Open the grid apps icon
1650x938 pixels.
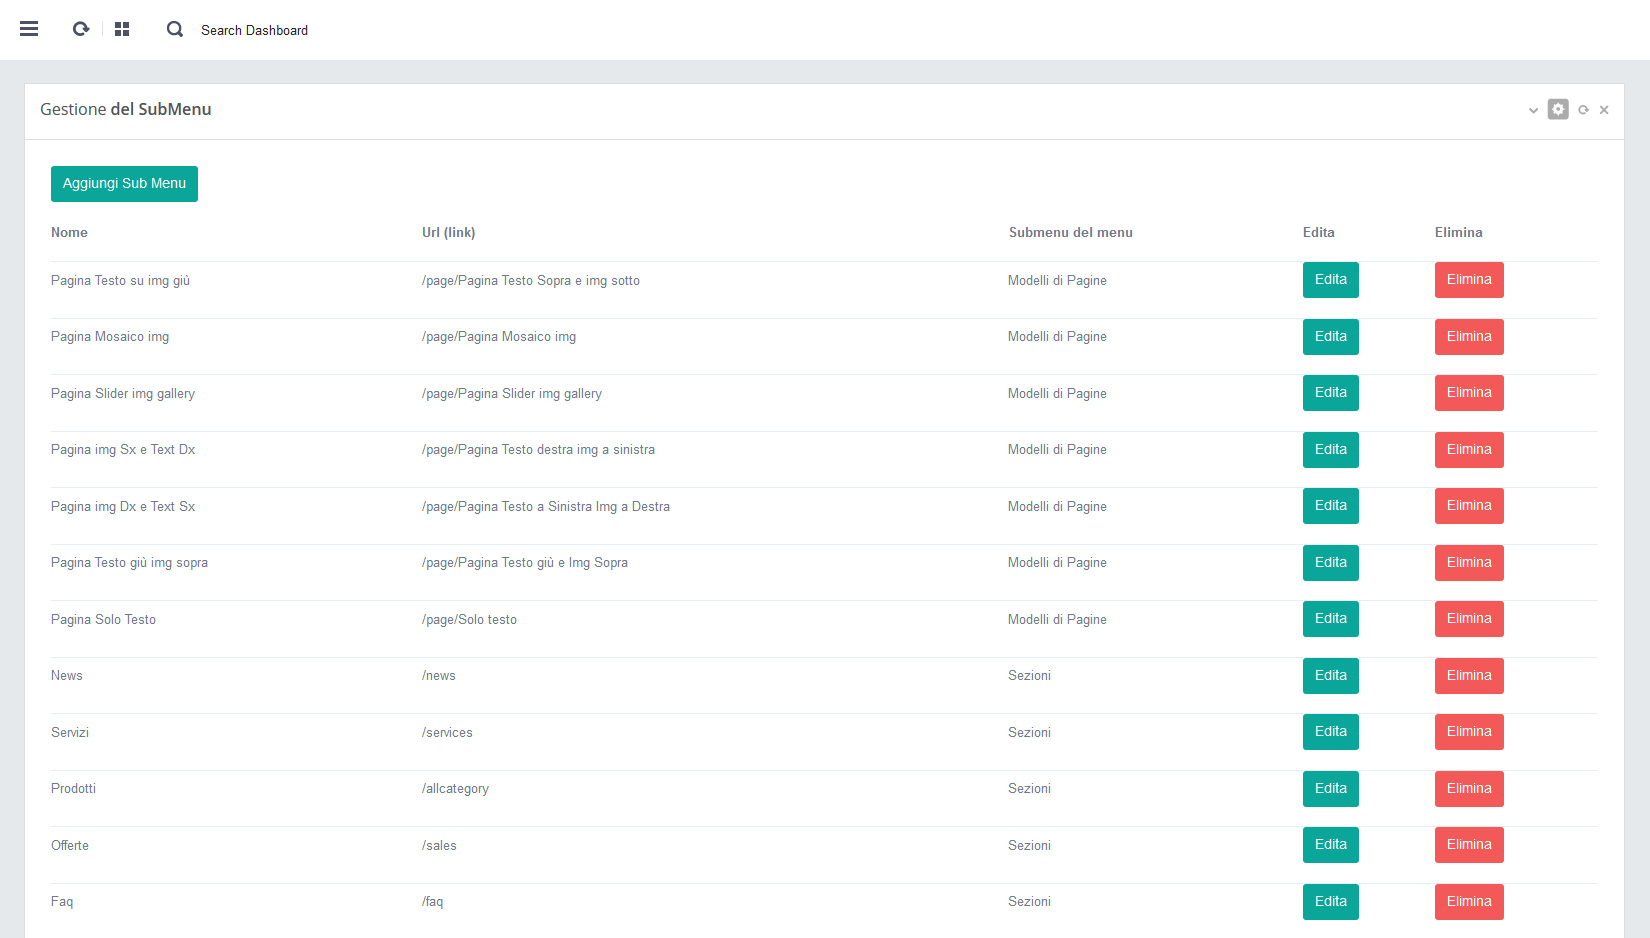[x=122, y=29]
